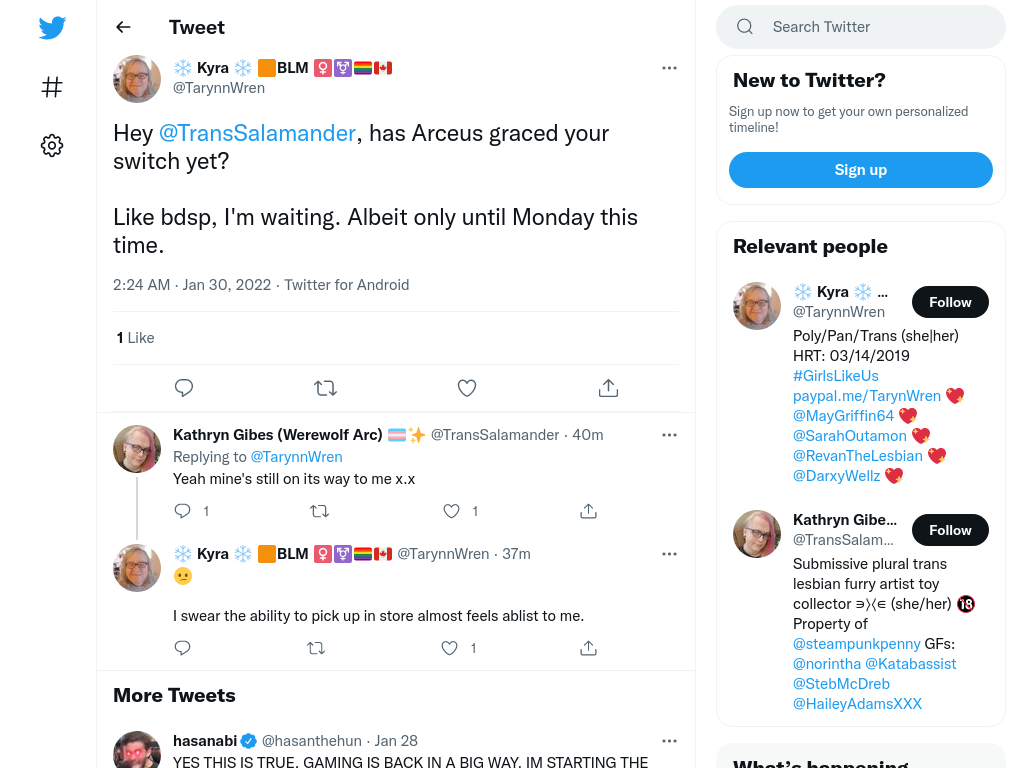The image size is (1024, 768).
Task: Share the main tweet via upload icon
Action: [x=608, y=388]
